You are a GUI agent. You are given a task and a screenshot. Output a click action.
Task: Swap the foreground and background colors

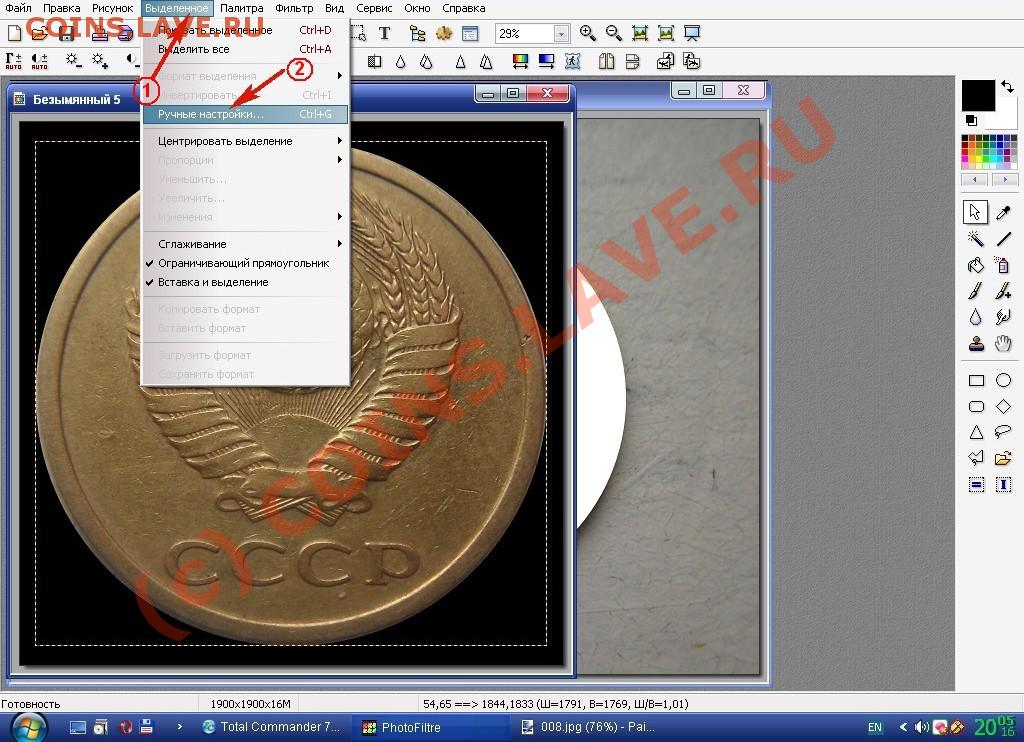pyautogui.click(x=1008, y=86)
